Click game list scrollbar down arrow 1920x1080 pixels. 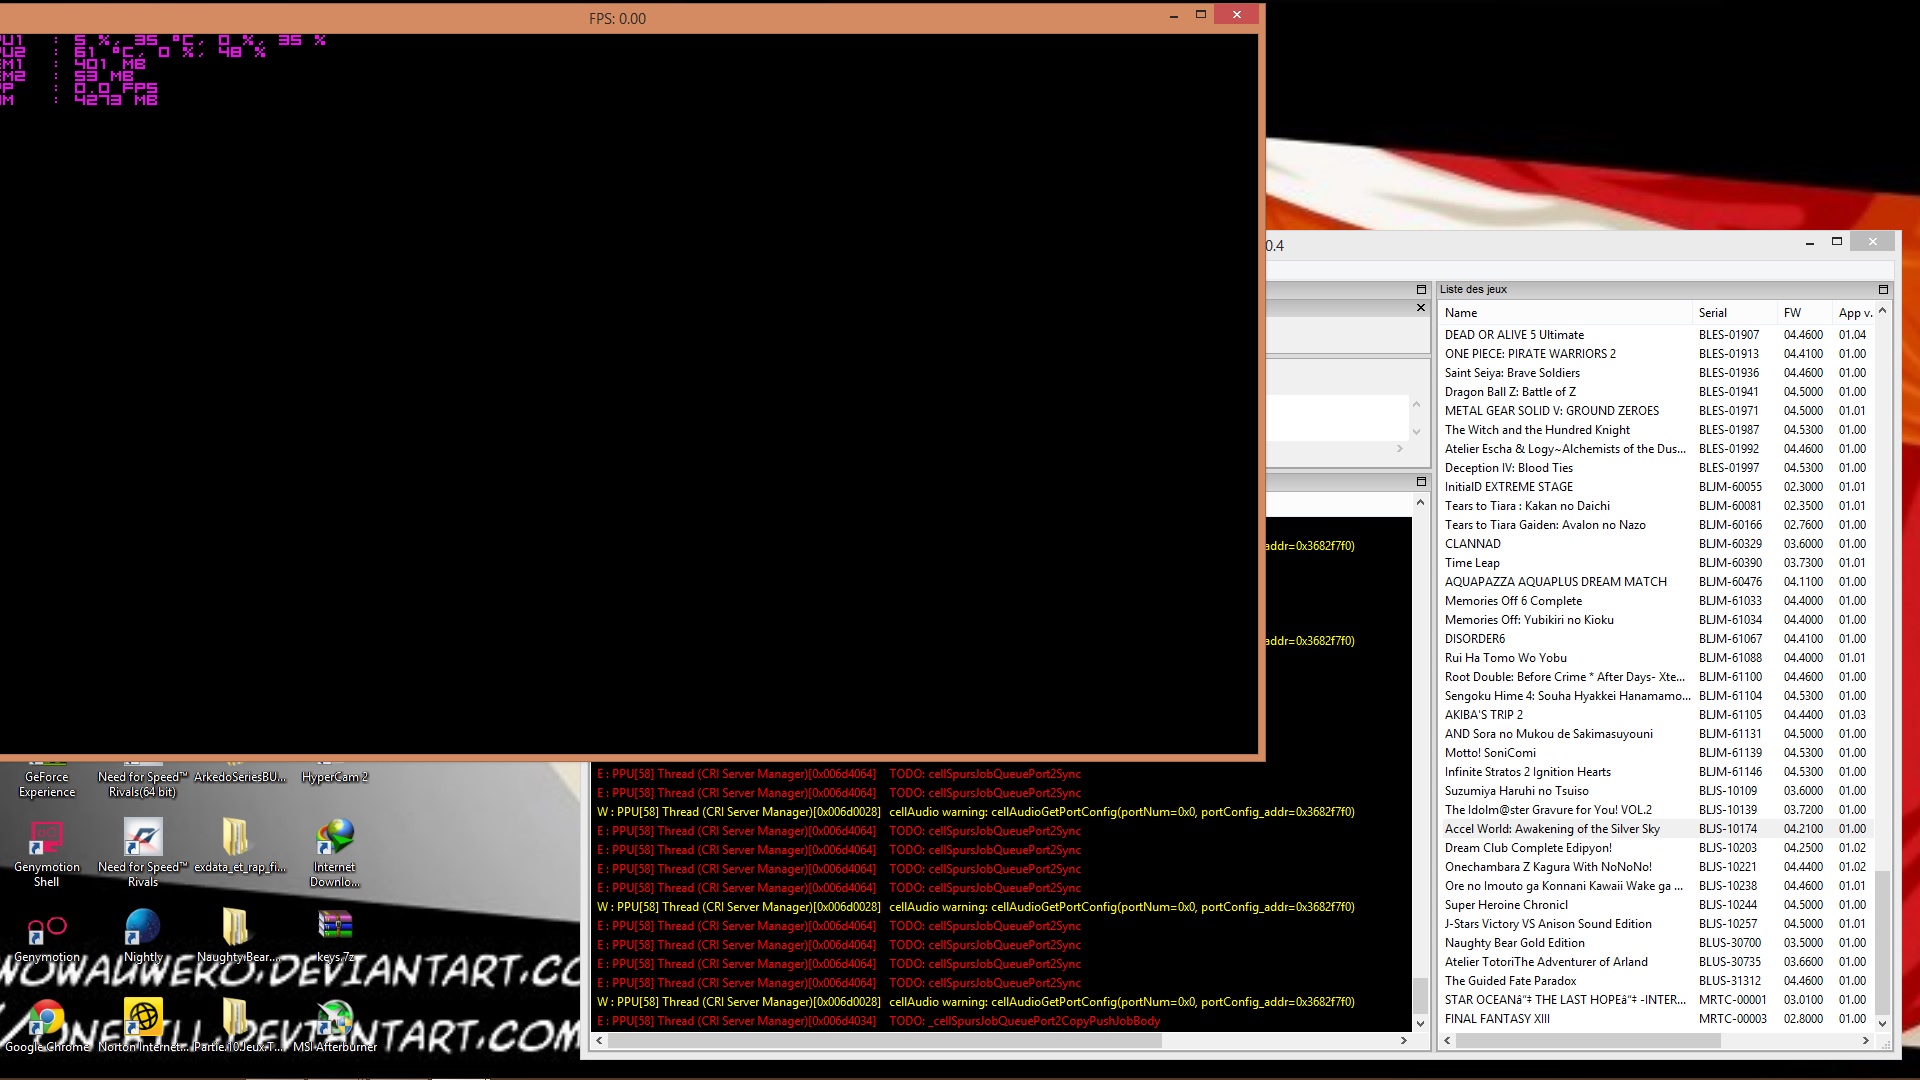coord(1883,1023)
